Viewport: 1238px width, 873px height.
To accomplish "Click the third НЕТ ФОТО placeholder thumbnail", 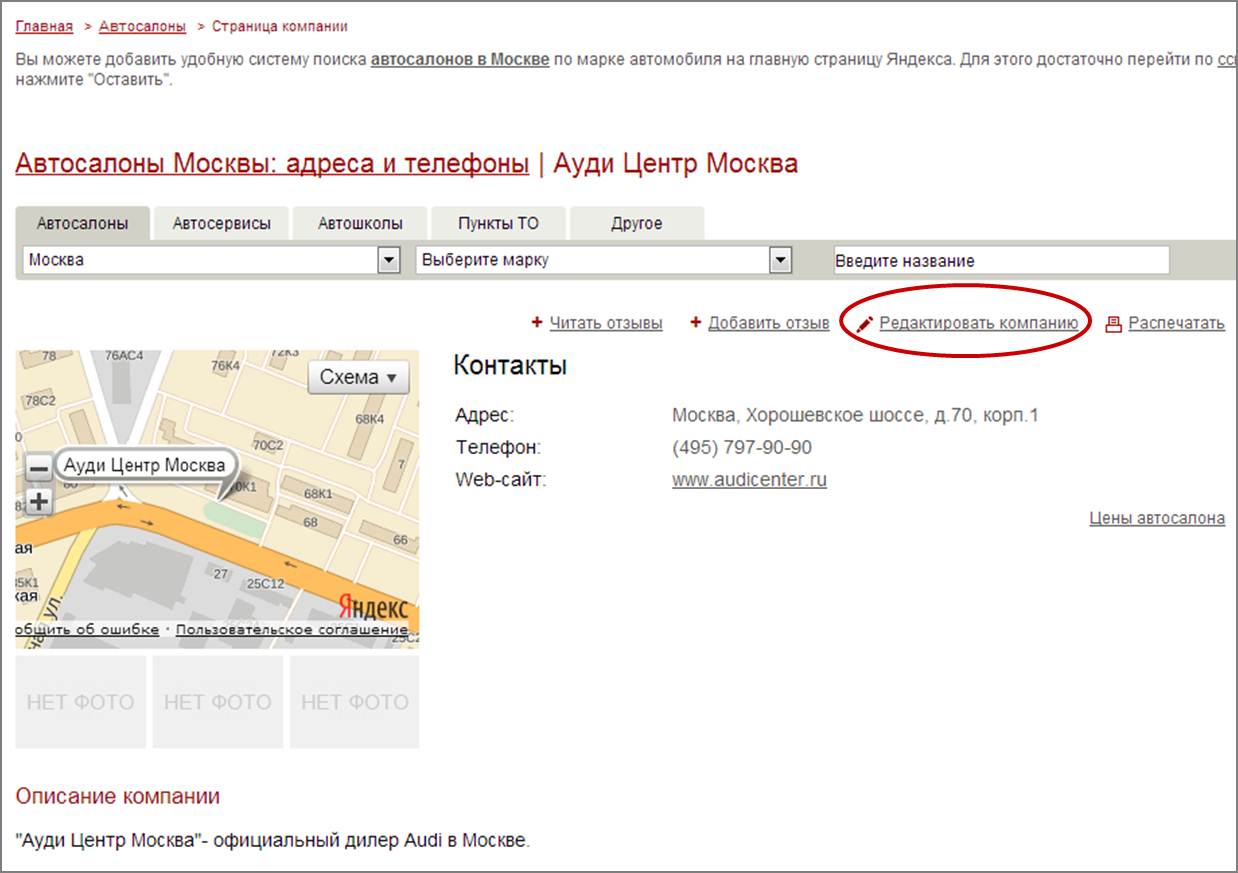I will [x=355, y=702].
